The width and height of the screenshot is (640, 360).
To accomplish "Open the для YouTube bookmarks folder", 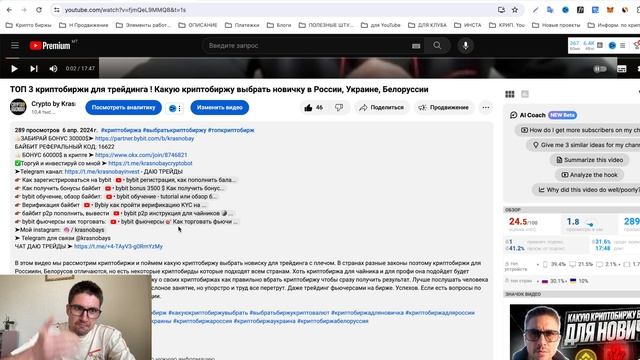I will click(x=381, y=25).
